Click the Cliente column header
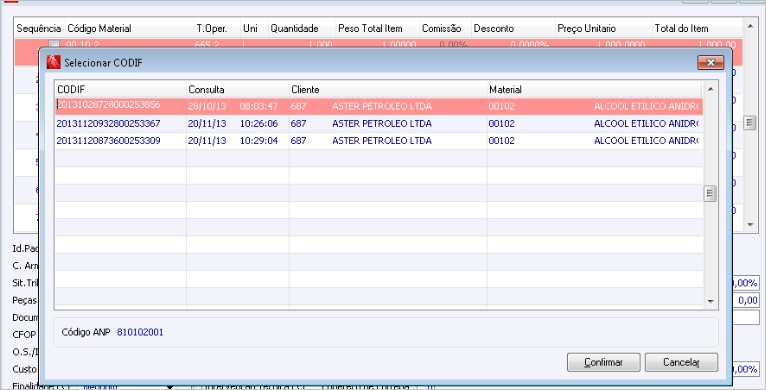 coord(388,89)
